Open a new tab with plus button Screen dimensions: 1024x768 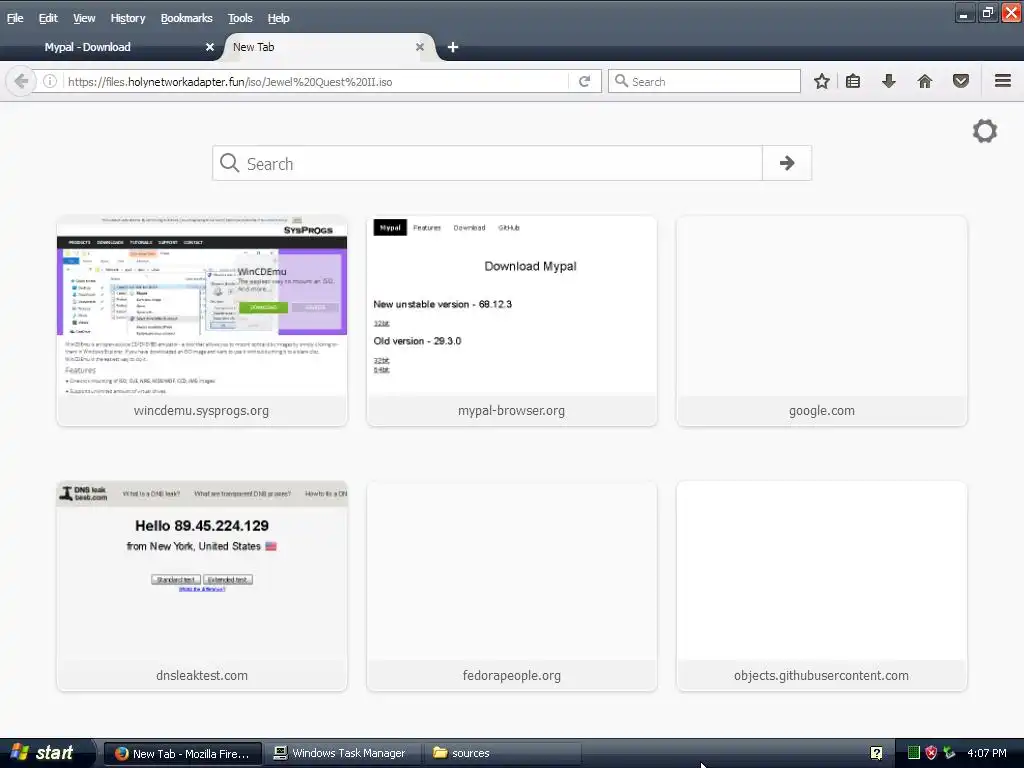(453, 47)
